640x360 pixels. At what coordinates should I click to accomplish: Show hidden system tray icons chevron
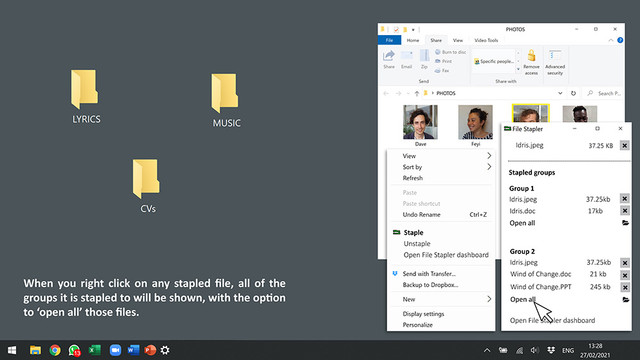pos(487,350)
